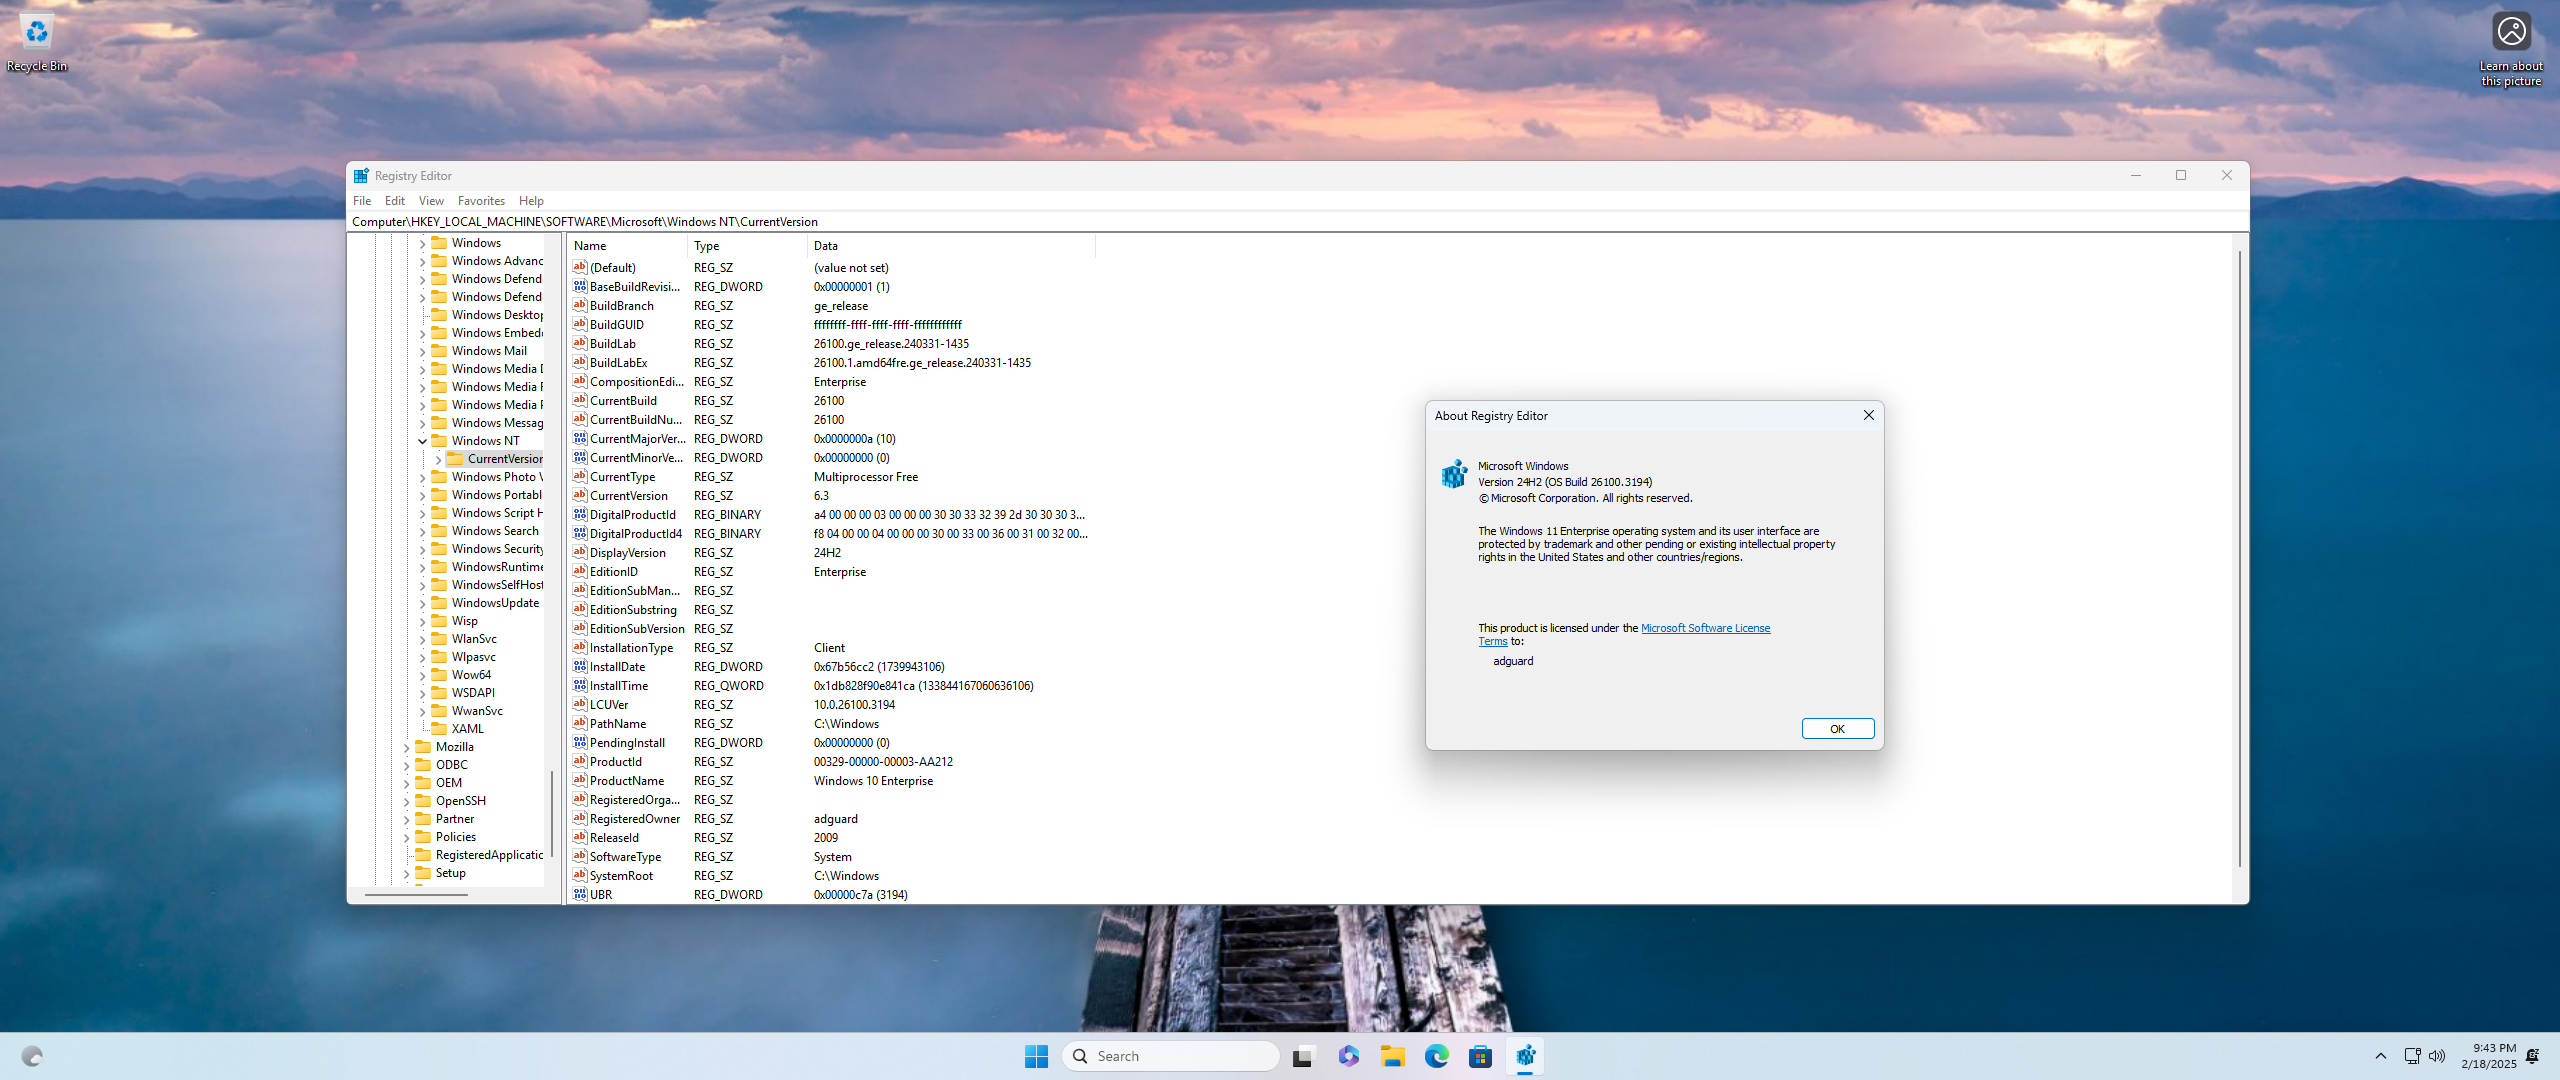The image size is (2560, 1080).
Task: Click OK in About Registry Editor dialog
Action: coord(1837,729)
